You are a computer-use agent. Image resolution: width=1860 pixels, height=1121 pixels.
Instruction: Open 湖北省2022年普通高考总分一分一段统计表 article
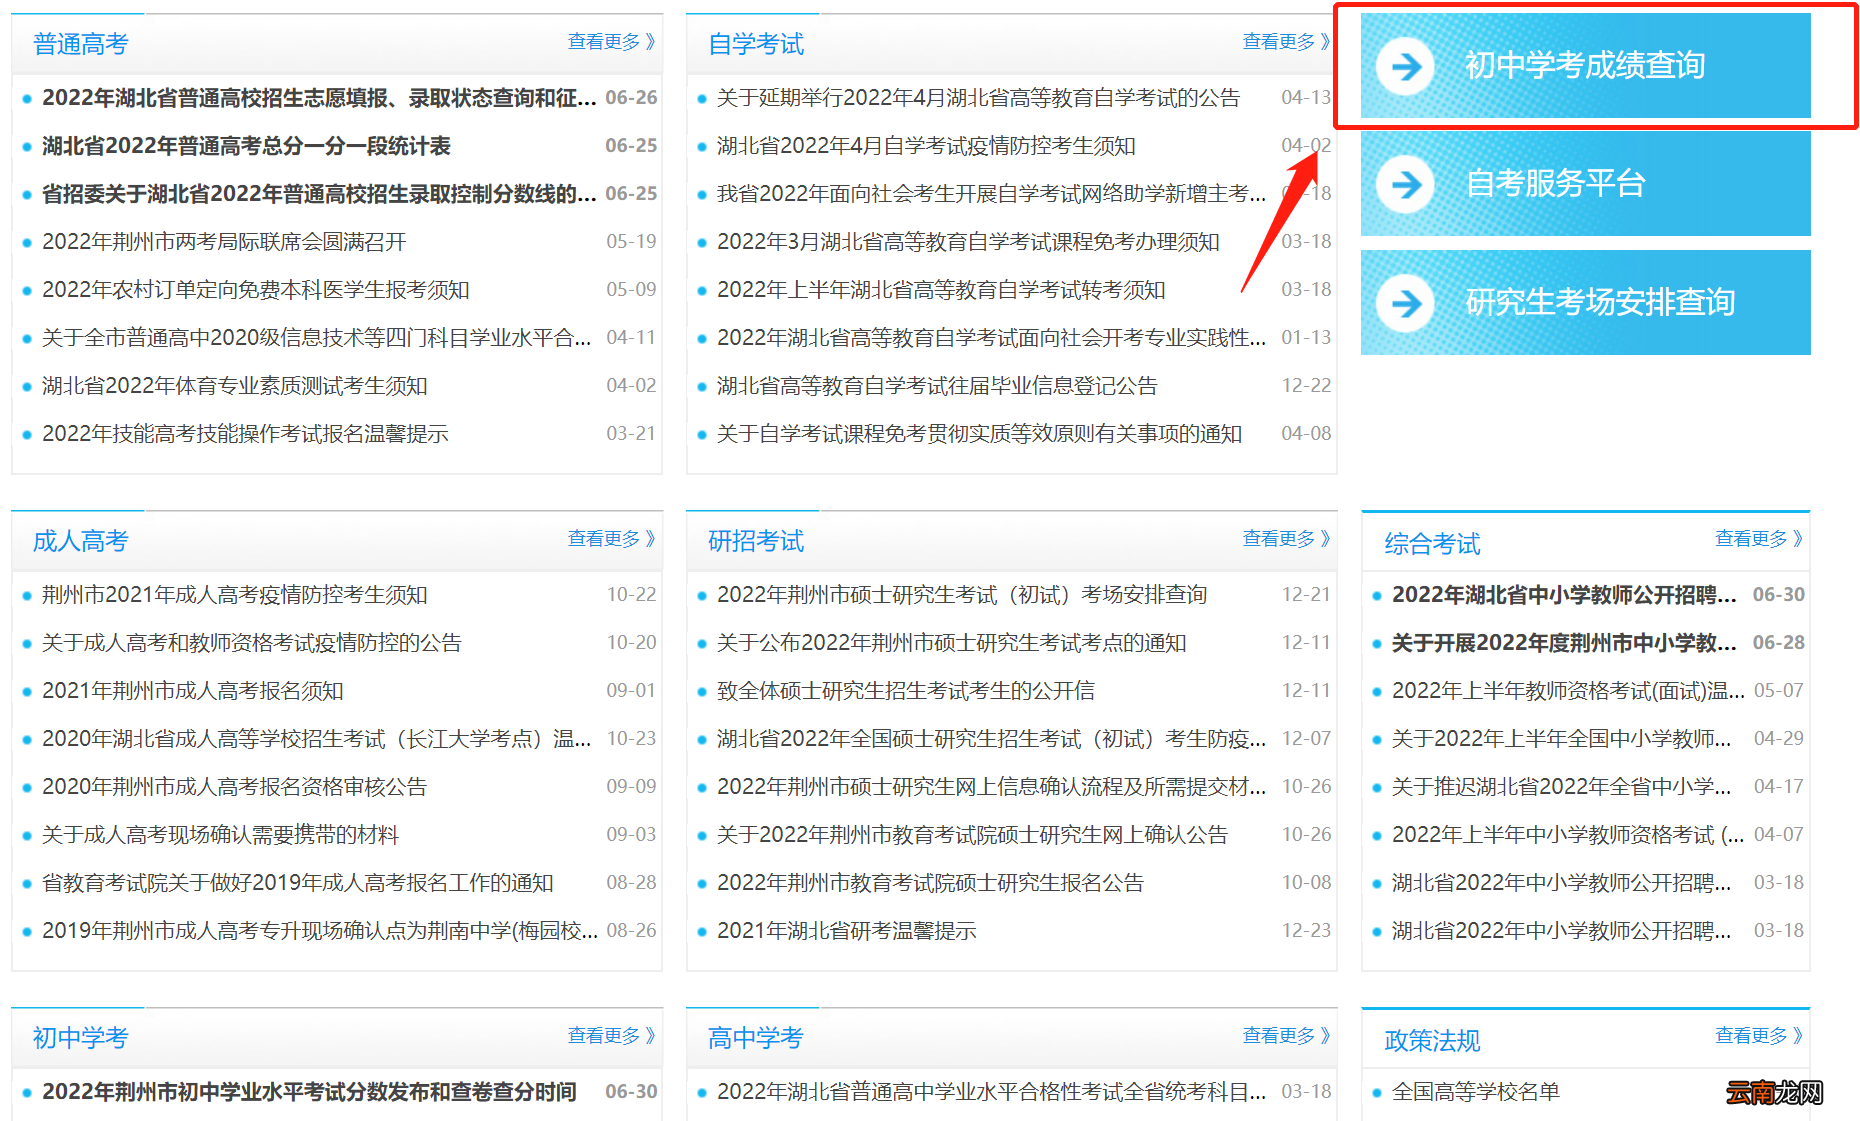pyautogui.click(x=246, y=146)
